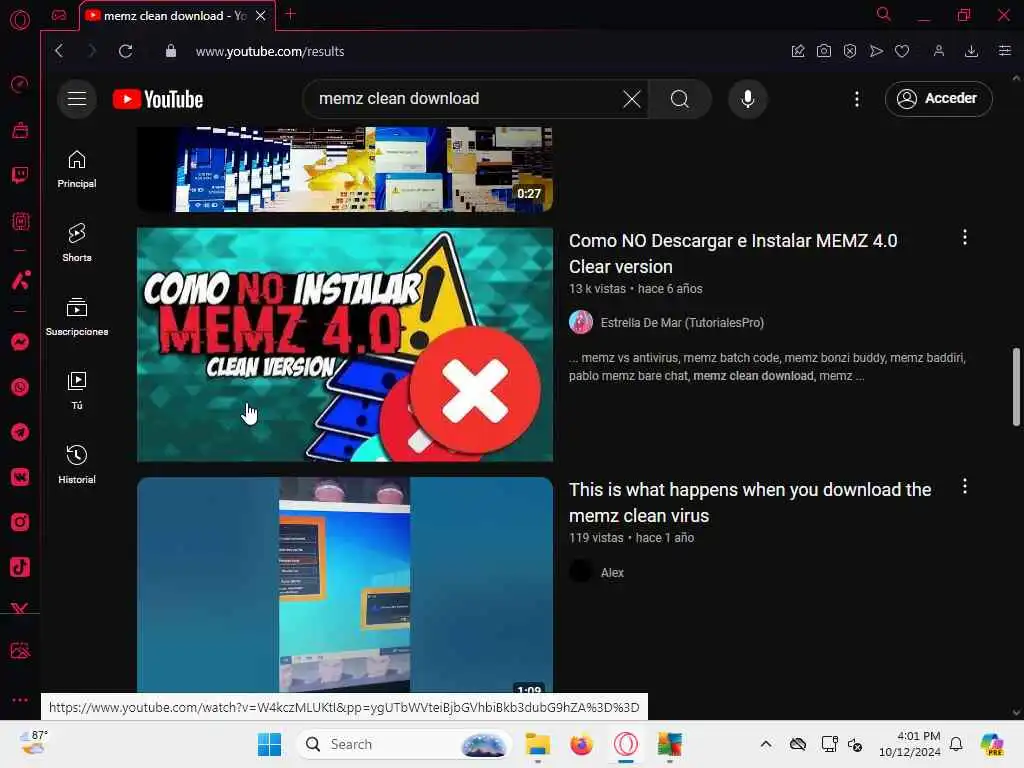The width and height of the screenshot is (1024, 768).
Task: View site security lock icon
Action: point(170,51)
